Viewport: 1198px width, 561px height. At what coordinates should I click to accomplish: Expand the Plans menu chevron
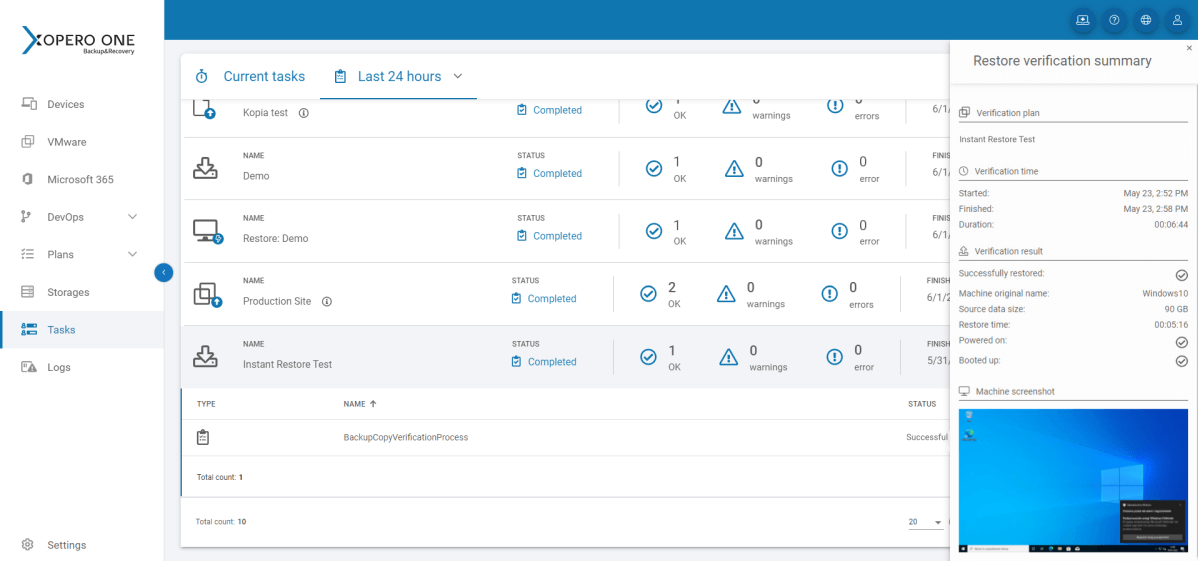132,255
